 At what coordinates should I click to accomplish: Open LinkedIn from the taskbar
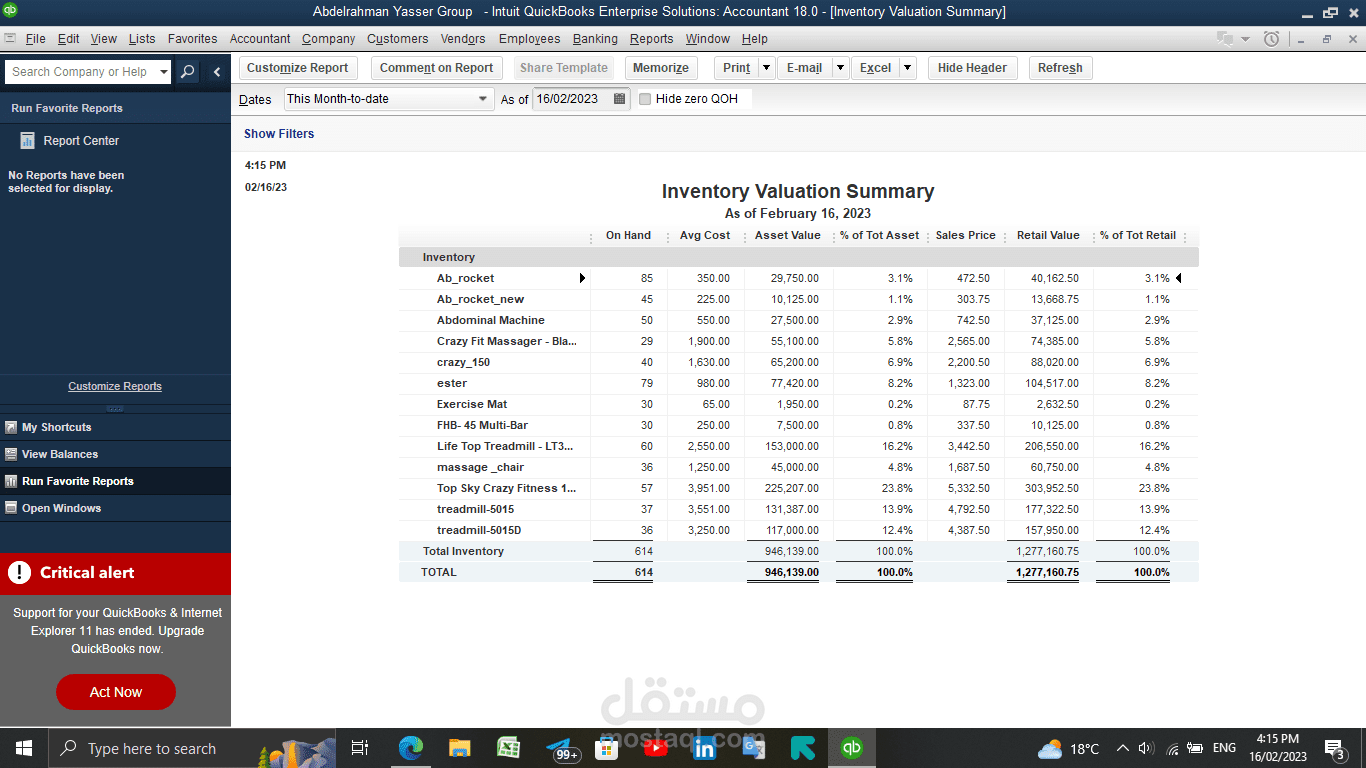click(x=705, y=748)
